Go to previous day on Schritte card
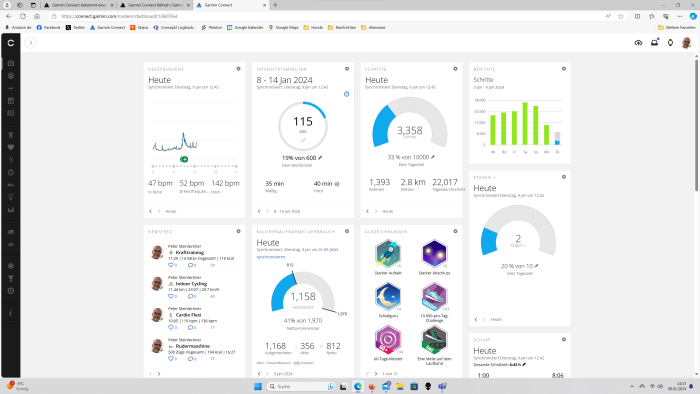Viewport: 700px width, 394px height. (367, 211)
